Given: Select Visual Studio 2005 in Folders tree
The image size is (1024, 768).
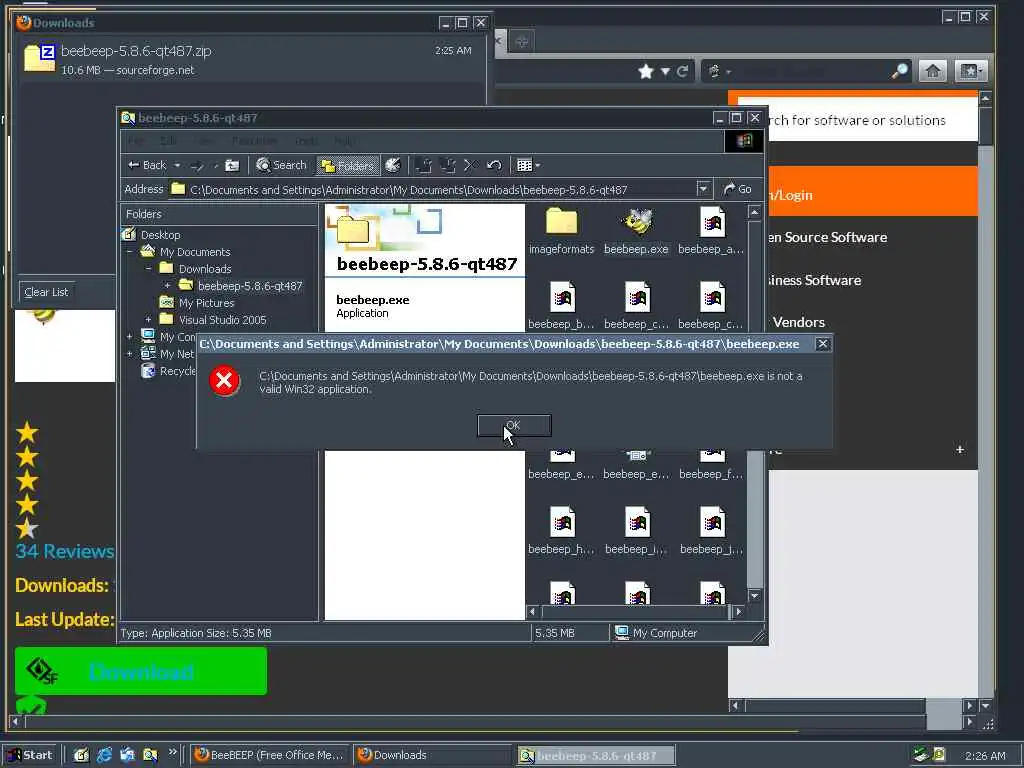Looking at the screenshot, I should pyautogui.click(x=223, y=320).
